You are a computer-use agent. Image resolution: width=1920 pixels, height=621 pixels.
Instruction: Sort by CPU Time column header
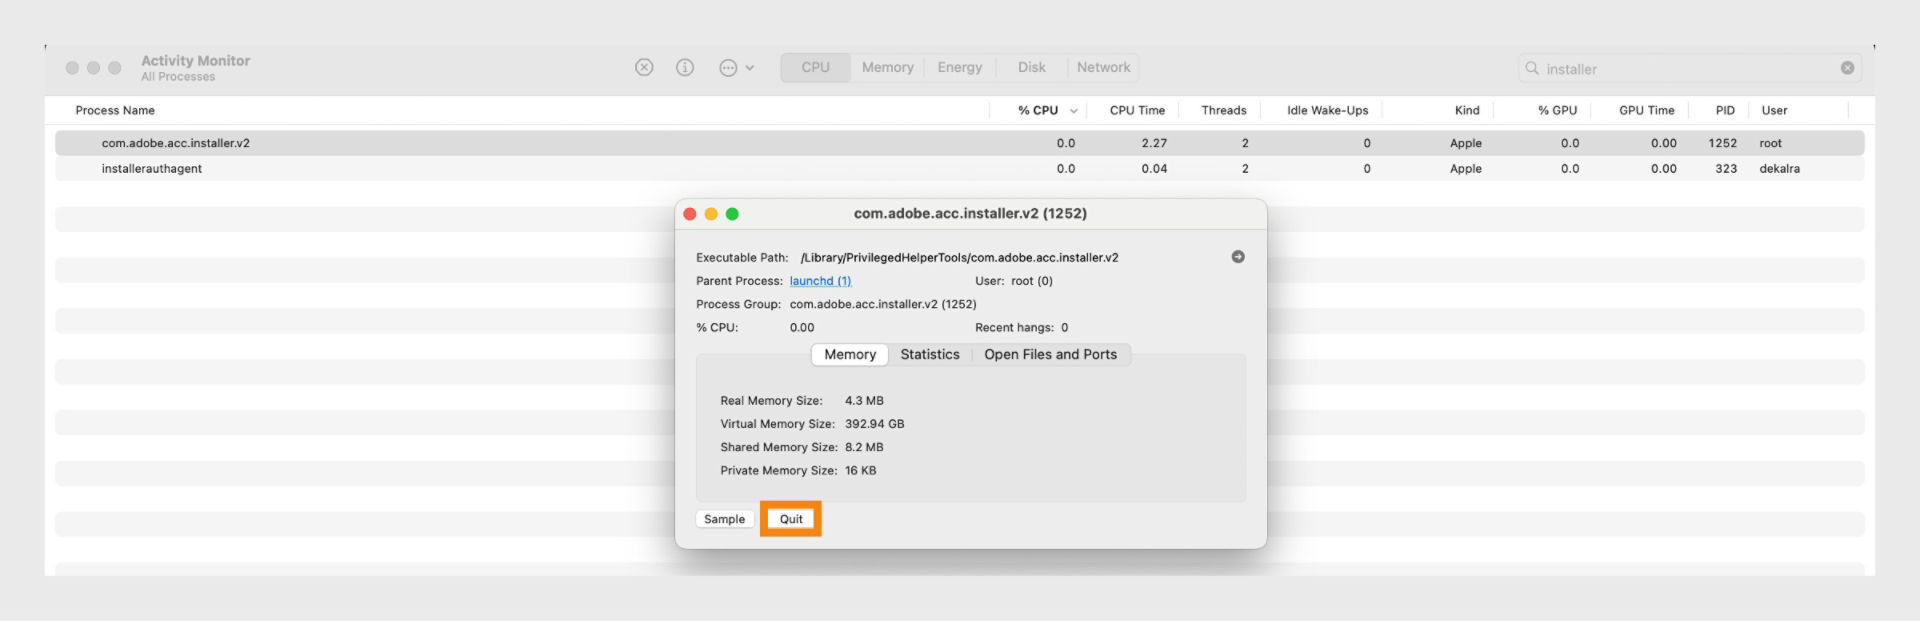(x=1137, y=110)
